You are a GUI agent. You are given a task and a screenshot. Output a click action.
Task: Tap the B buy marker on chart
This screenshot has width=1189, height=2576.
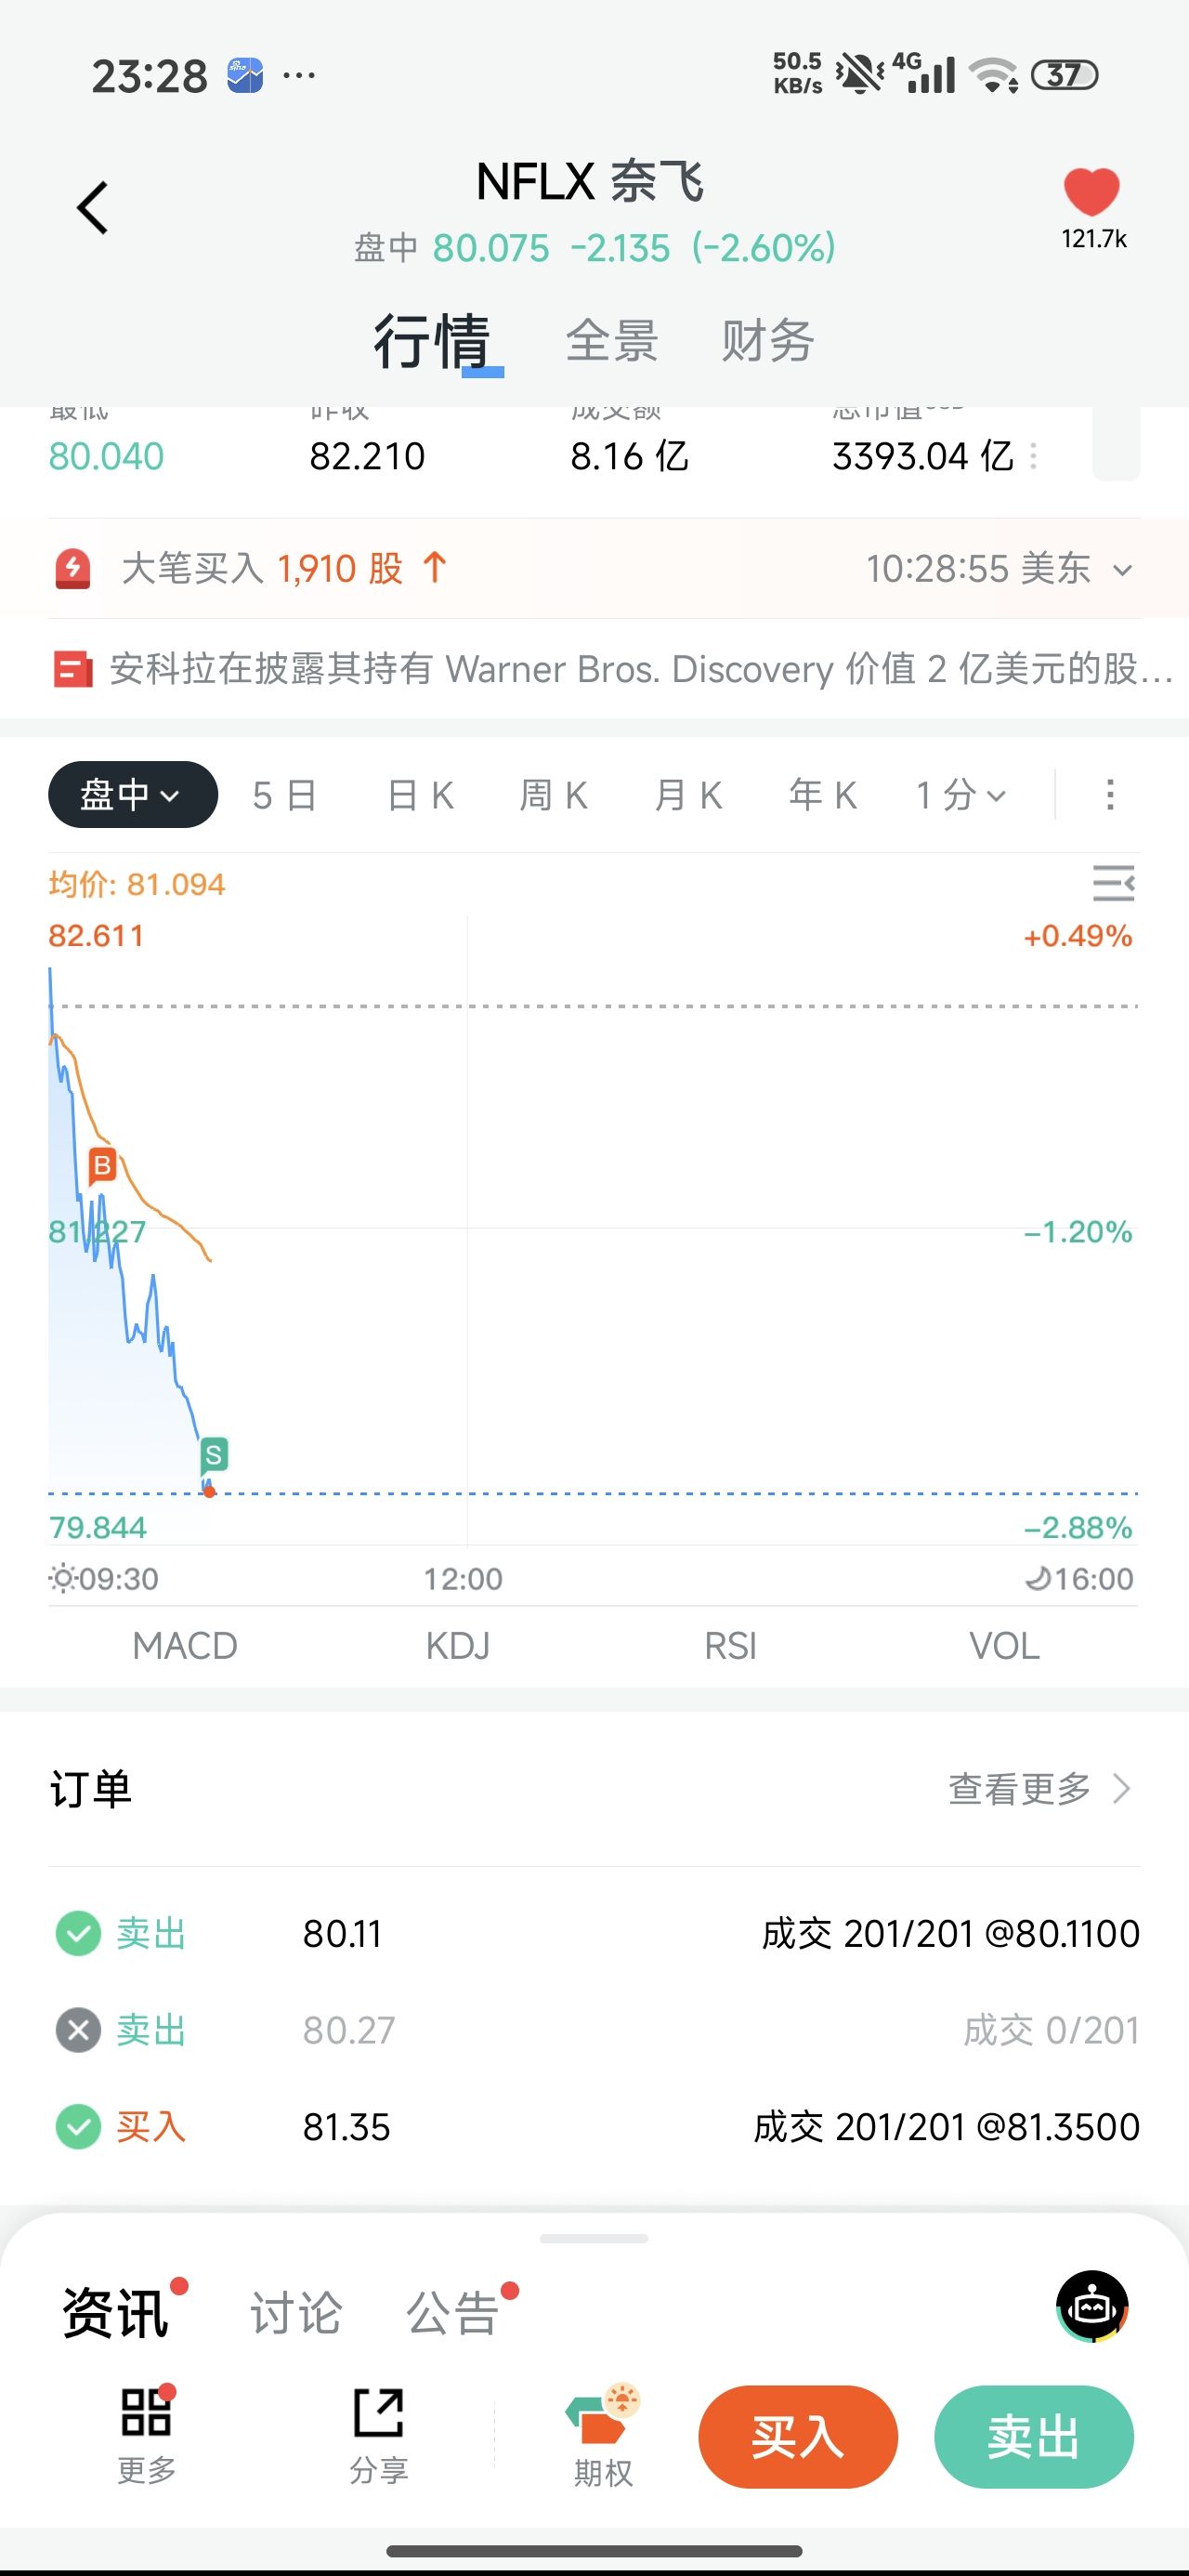coord(102,1166)
